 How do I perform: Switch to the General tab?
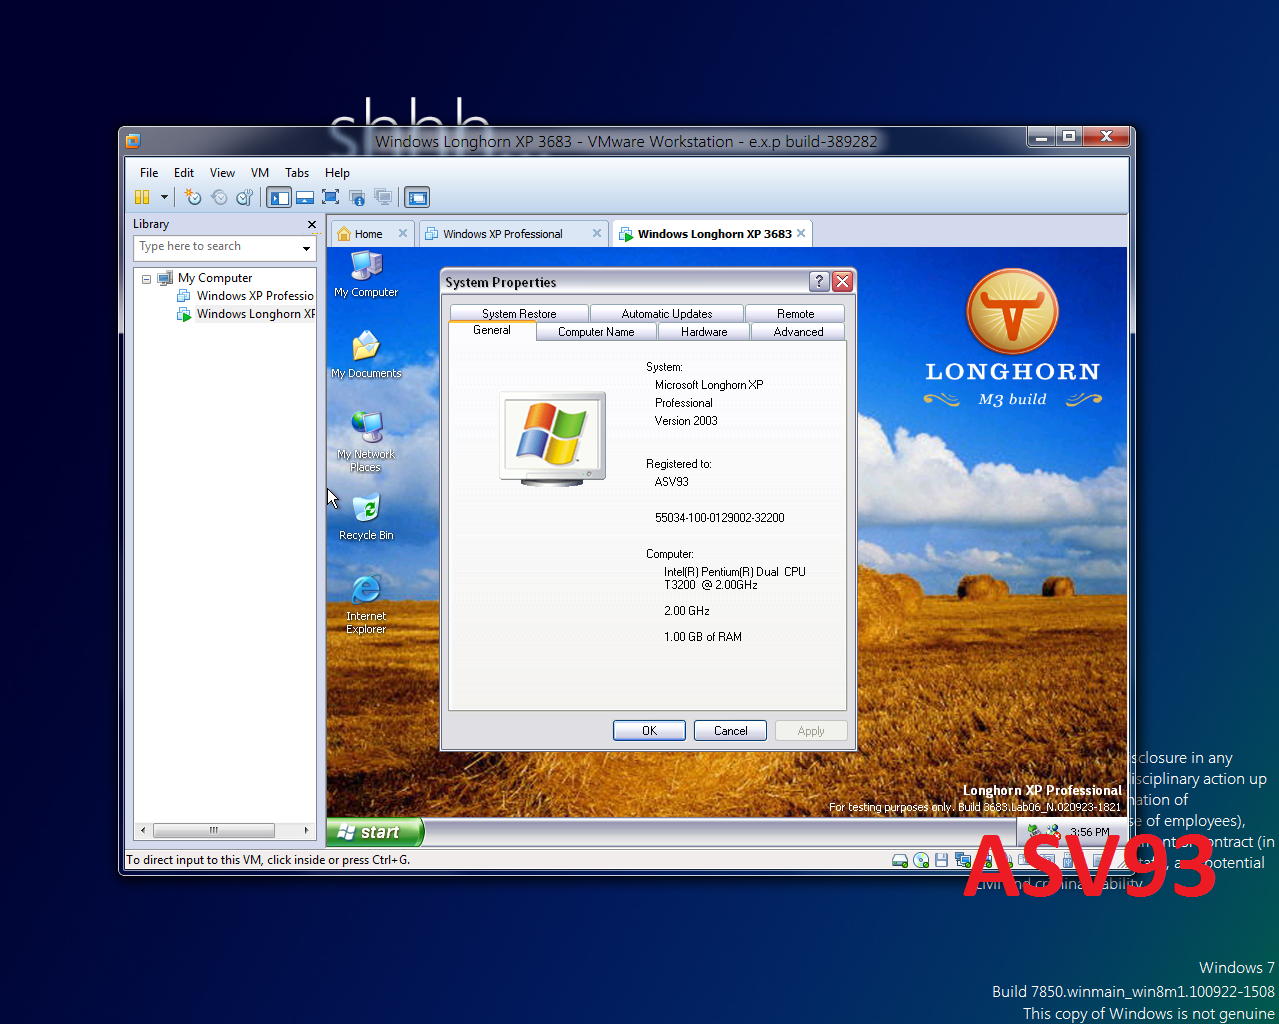[492, 330]
